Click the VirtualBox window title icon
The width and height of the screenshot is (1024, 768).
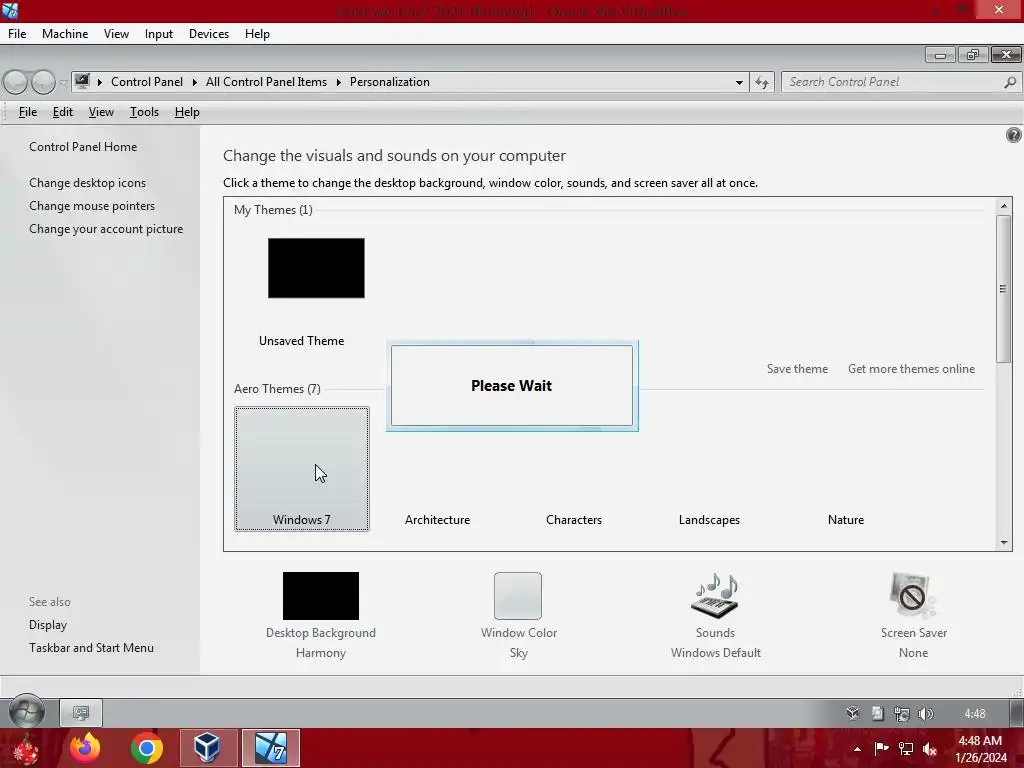(10, 10)
